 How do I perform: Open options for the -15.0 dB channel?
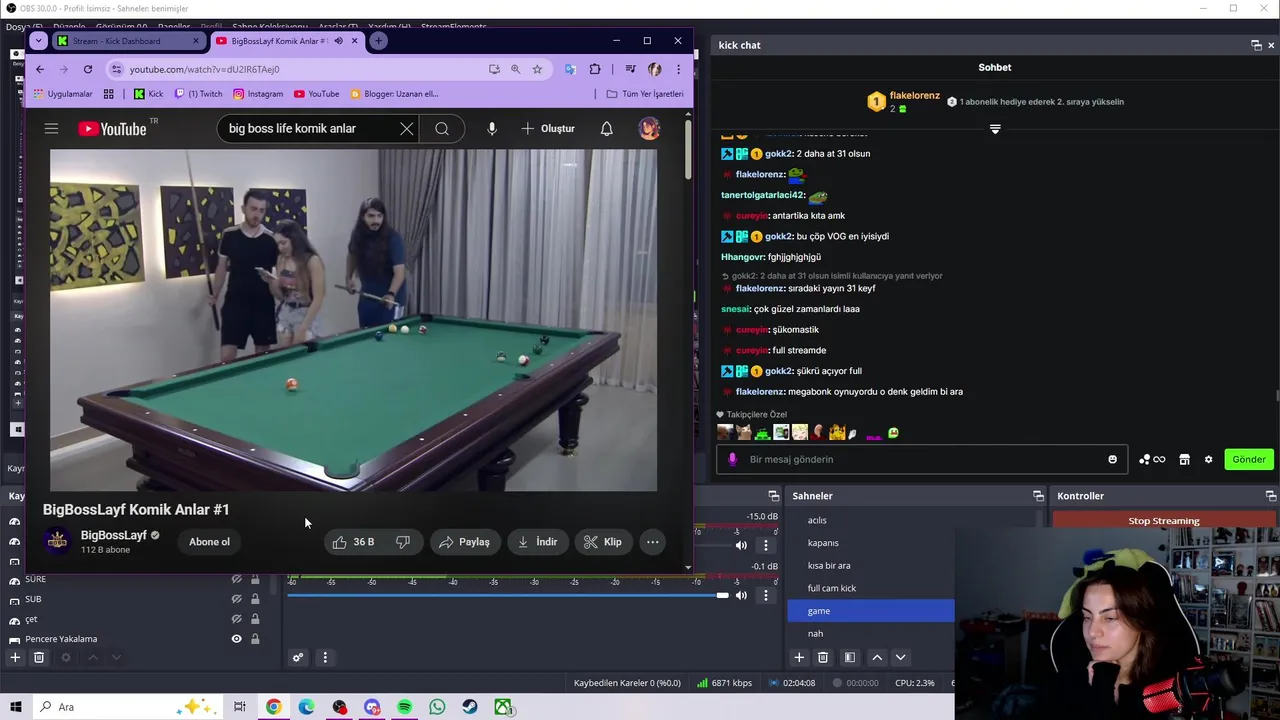(766, 545)
